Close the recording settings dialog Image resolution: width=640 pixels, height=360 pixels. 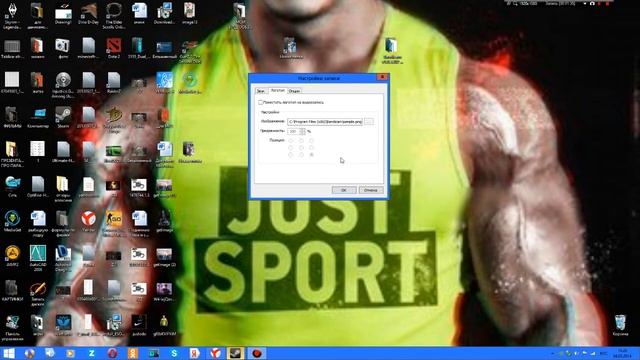point(382,77)
